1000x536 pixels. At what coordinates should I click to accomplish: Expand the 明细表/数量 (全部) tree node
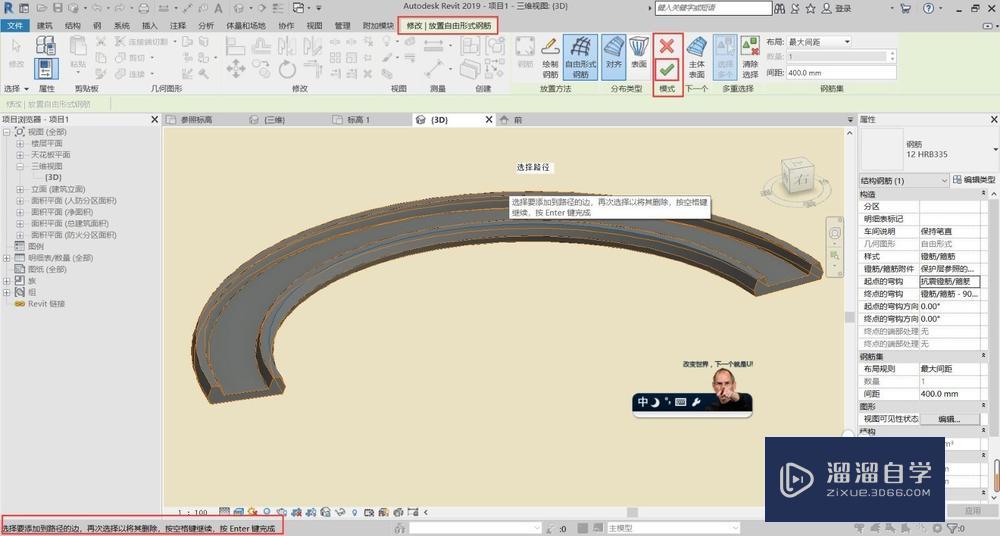[7, 258]
